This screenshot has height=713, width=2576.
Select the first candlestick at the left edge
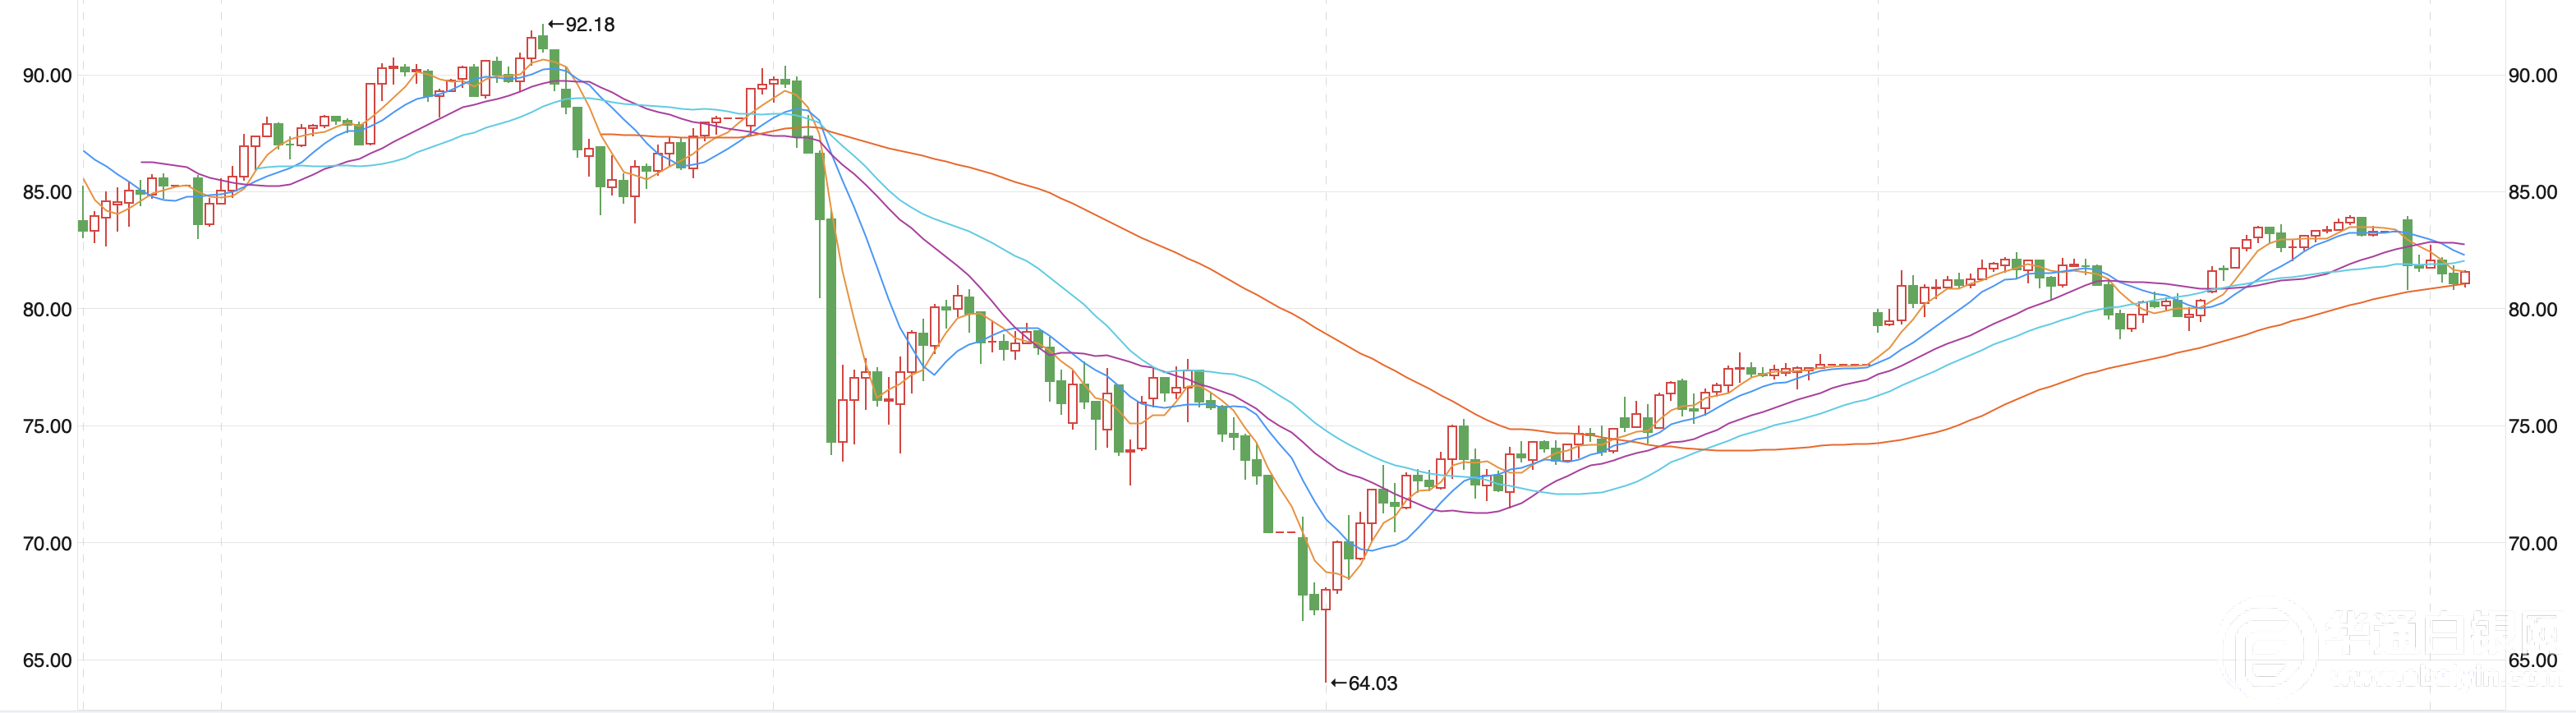(x=83, y=226)
